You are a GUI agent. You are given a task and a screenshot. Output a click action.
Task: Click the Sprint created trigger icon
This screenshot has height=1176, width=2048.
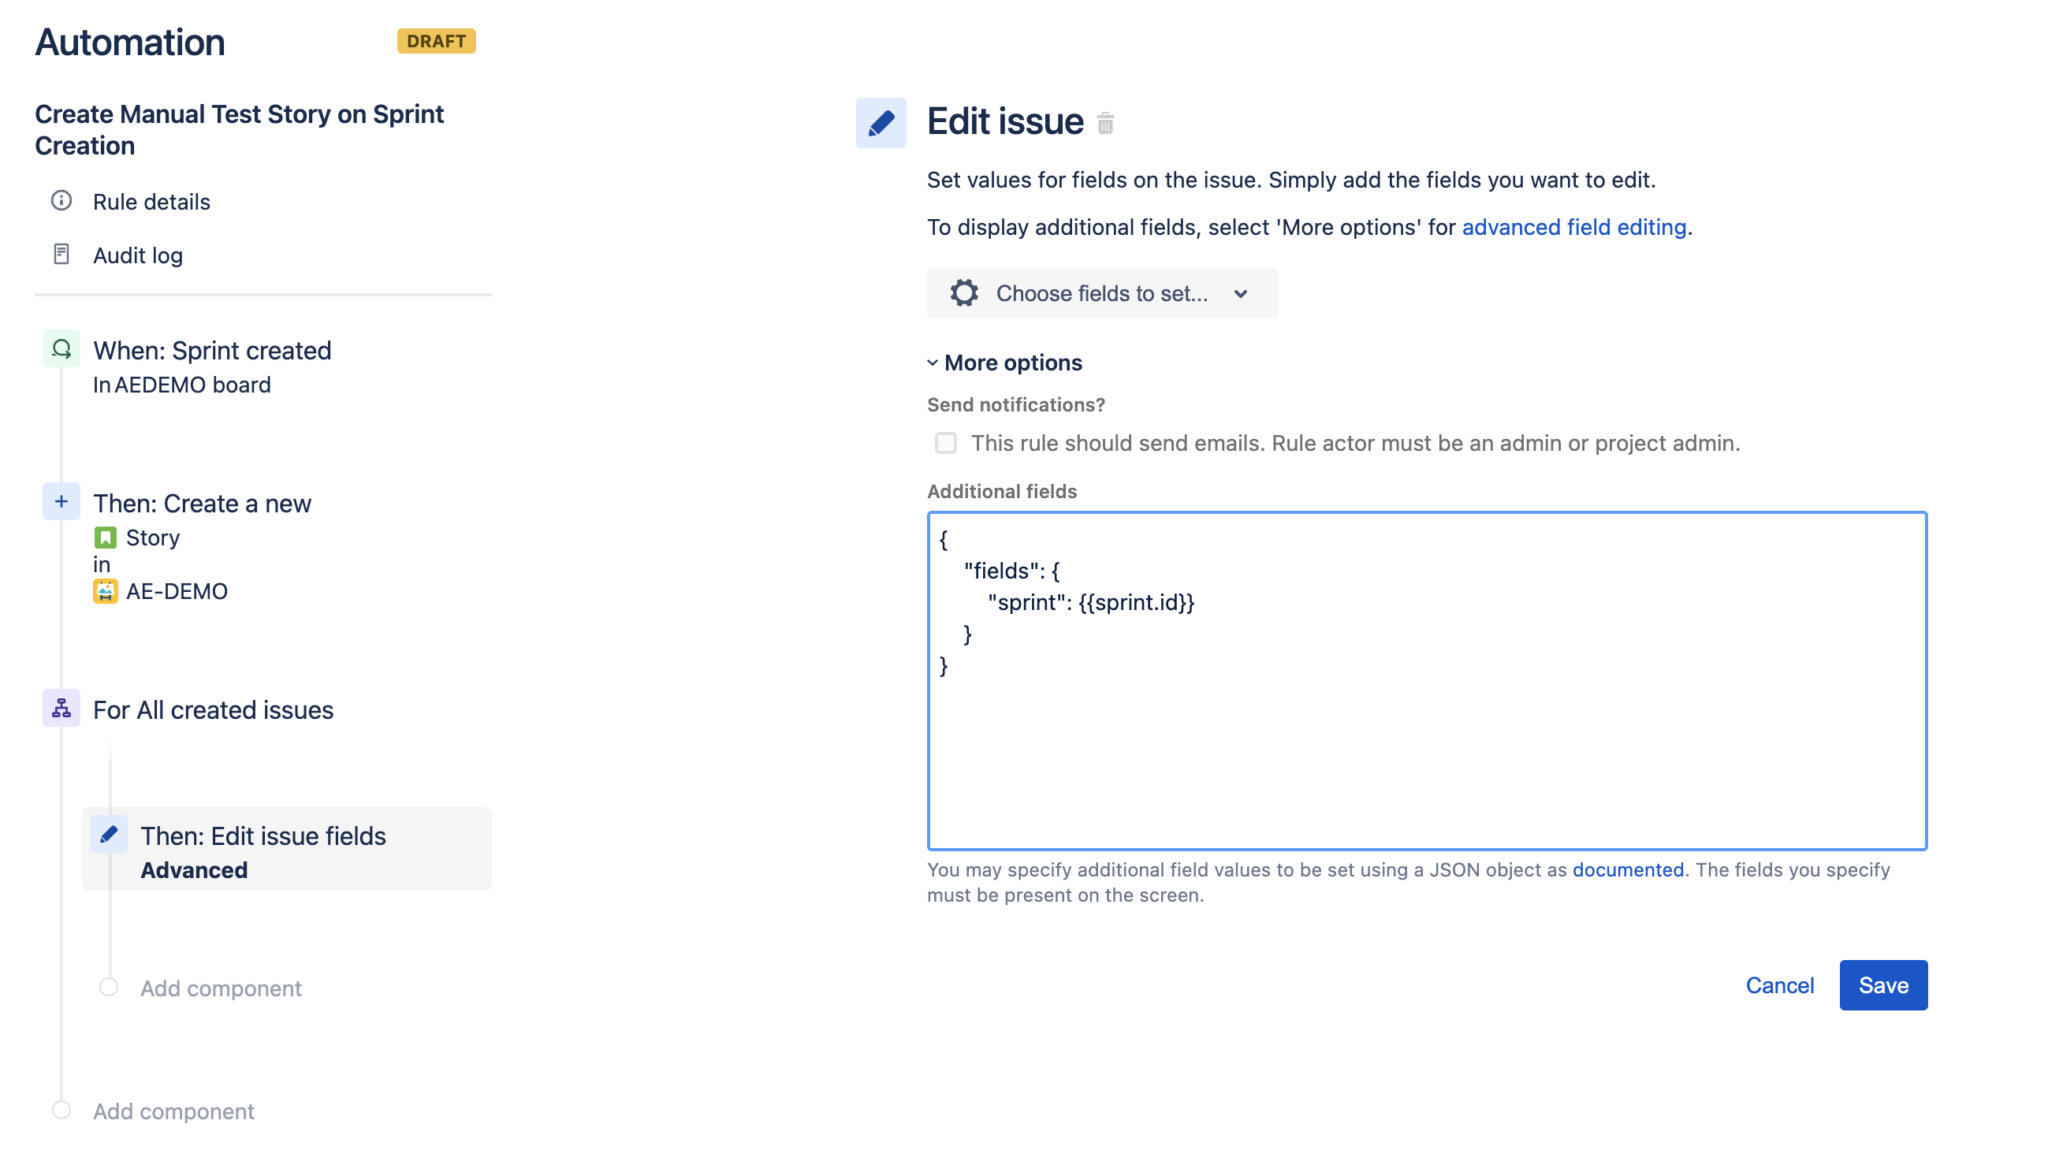[x=61, y=349]
